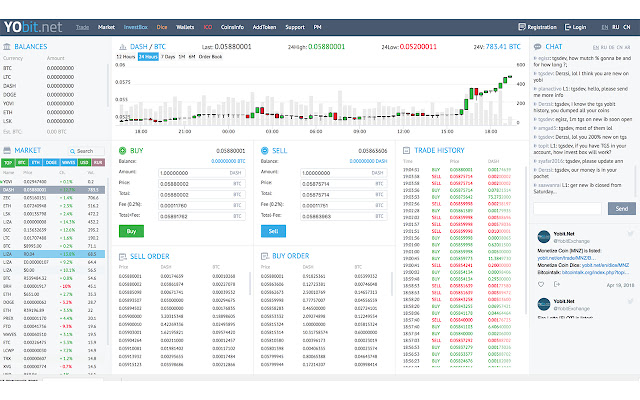Viewport: 640px width, 400px height.
Task: Click the Buy Price input field
Action: click(202, 184)
